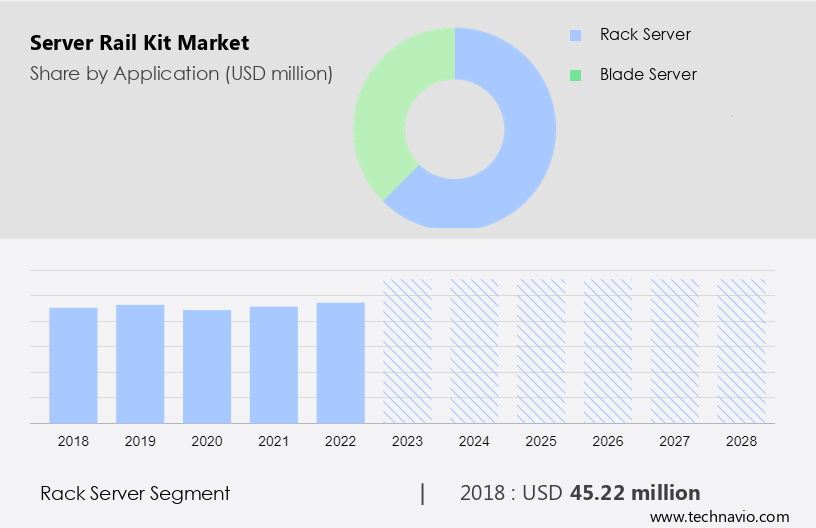Select the Blade Server legend label
Image resolution: width=816 pixels, height=528 pixels.
coord(648,75)
